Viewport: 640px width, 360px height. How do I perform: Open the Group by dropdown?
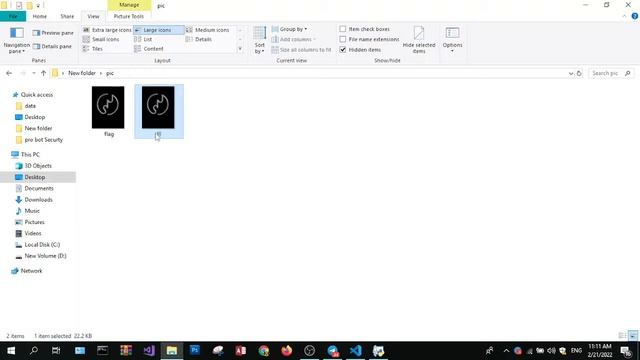(289, 29)
